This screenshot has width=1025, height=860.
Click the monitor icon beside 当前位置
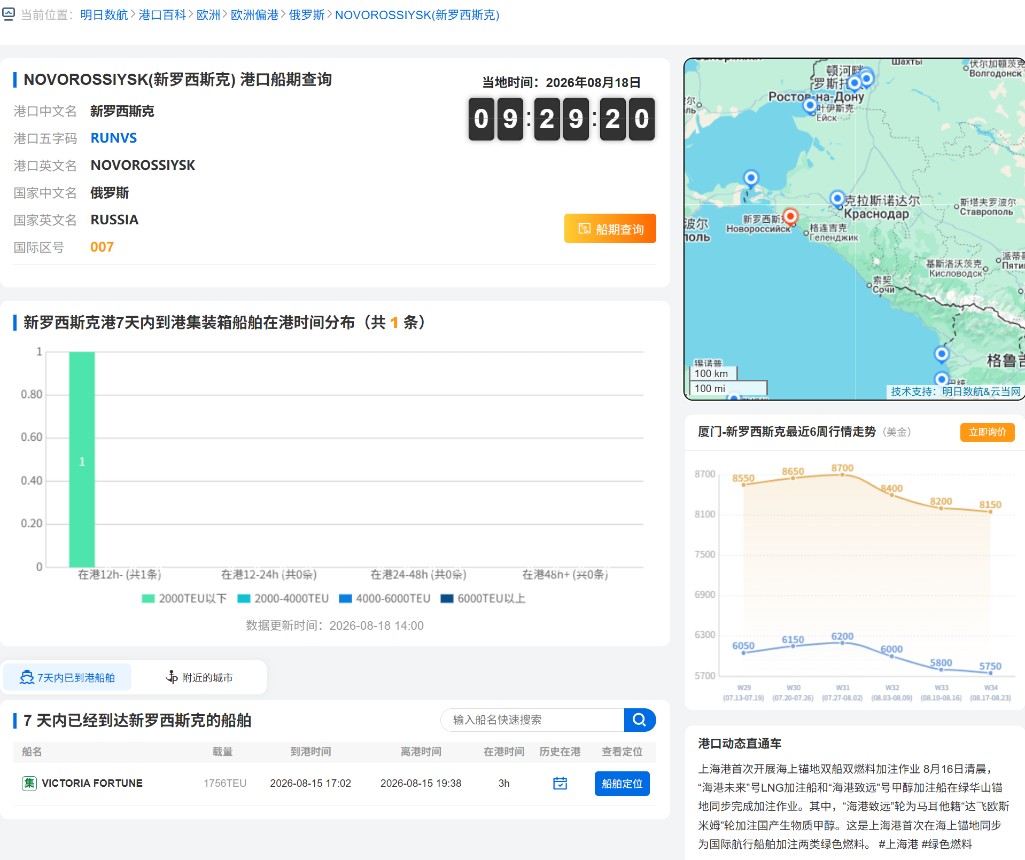(x=8, y=14)
